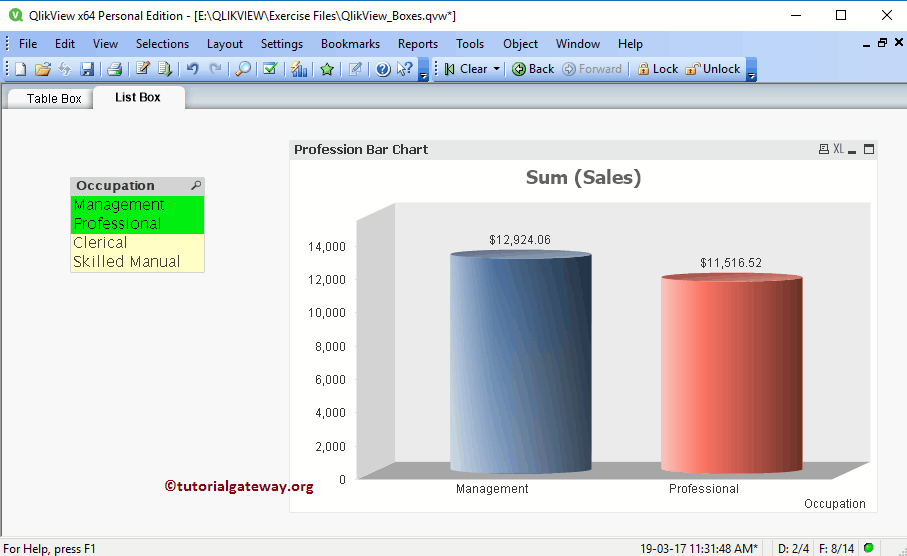Expand navigation toolbar overflow options
This screenshot has width=907, height=556.
coord(751,69)
